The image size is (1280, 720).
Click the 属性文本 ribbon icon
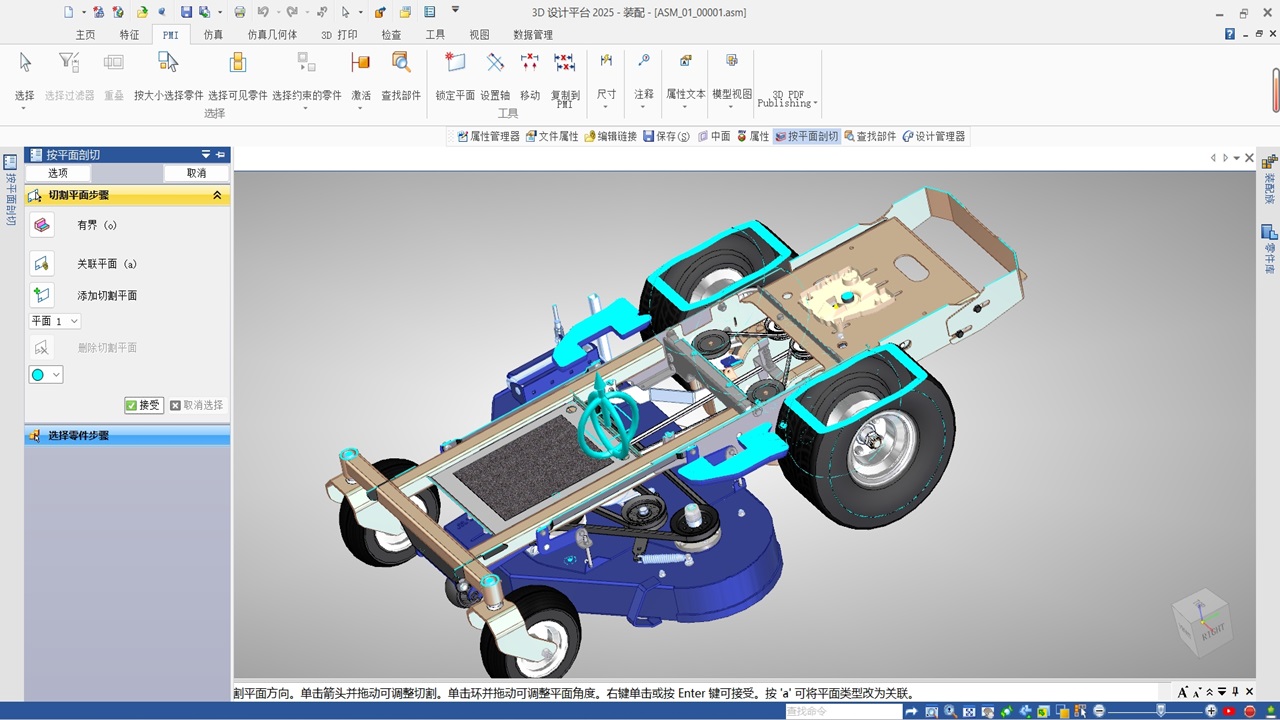click(685, 64)
